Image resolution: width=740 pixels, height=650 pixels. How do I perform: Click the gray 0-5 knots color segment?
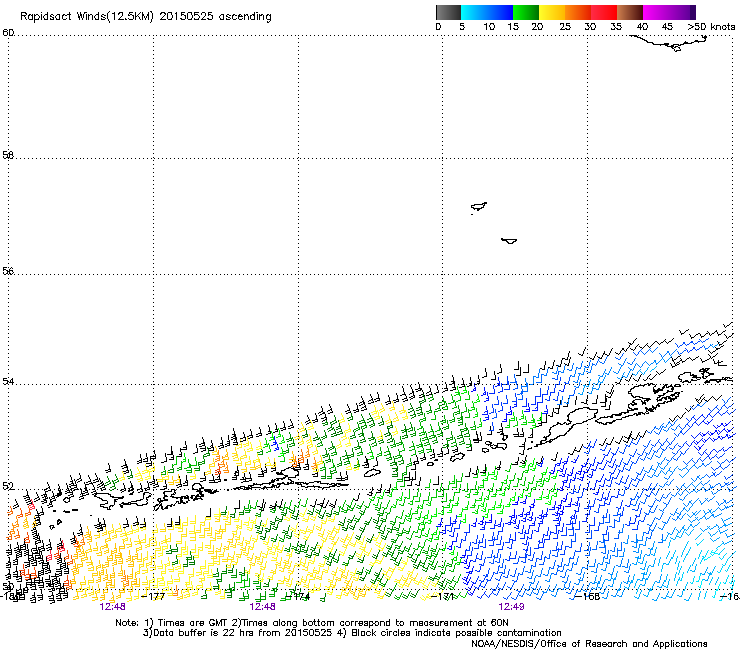pos(448,12)
